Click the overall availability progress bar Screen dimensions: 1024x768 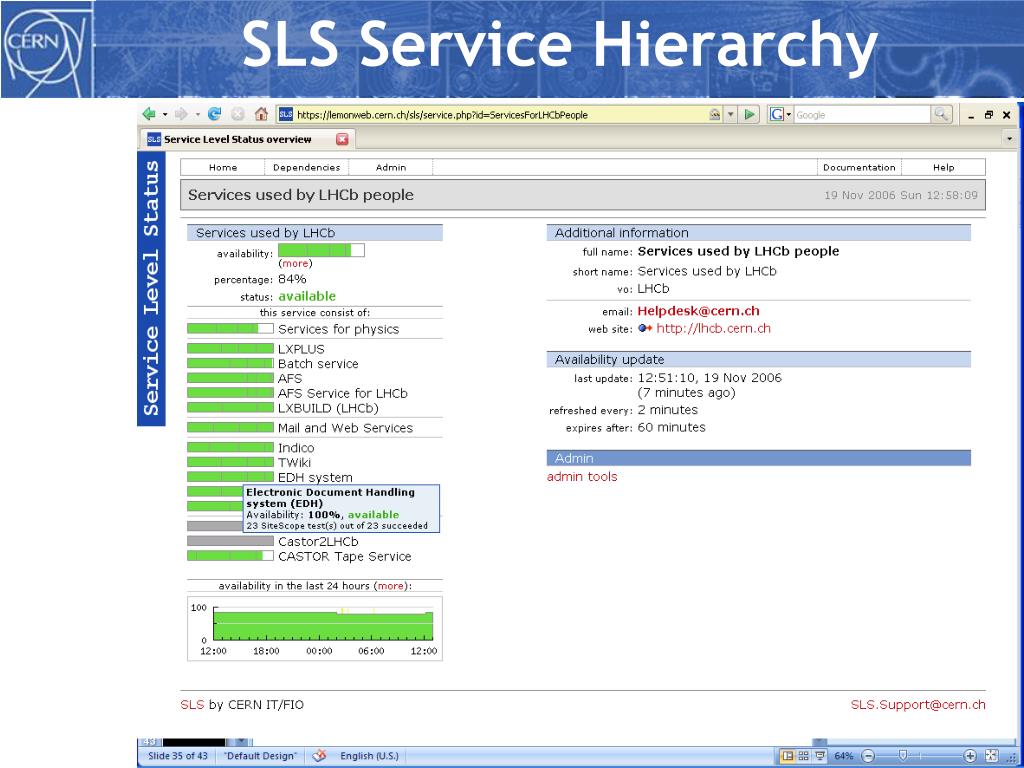[321, 250]
